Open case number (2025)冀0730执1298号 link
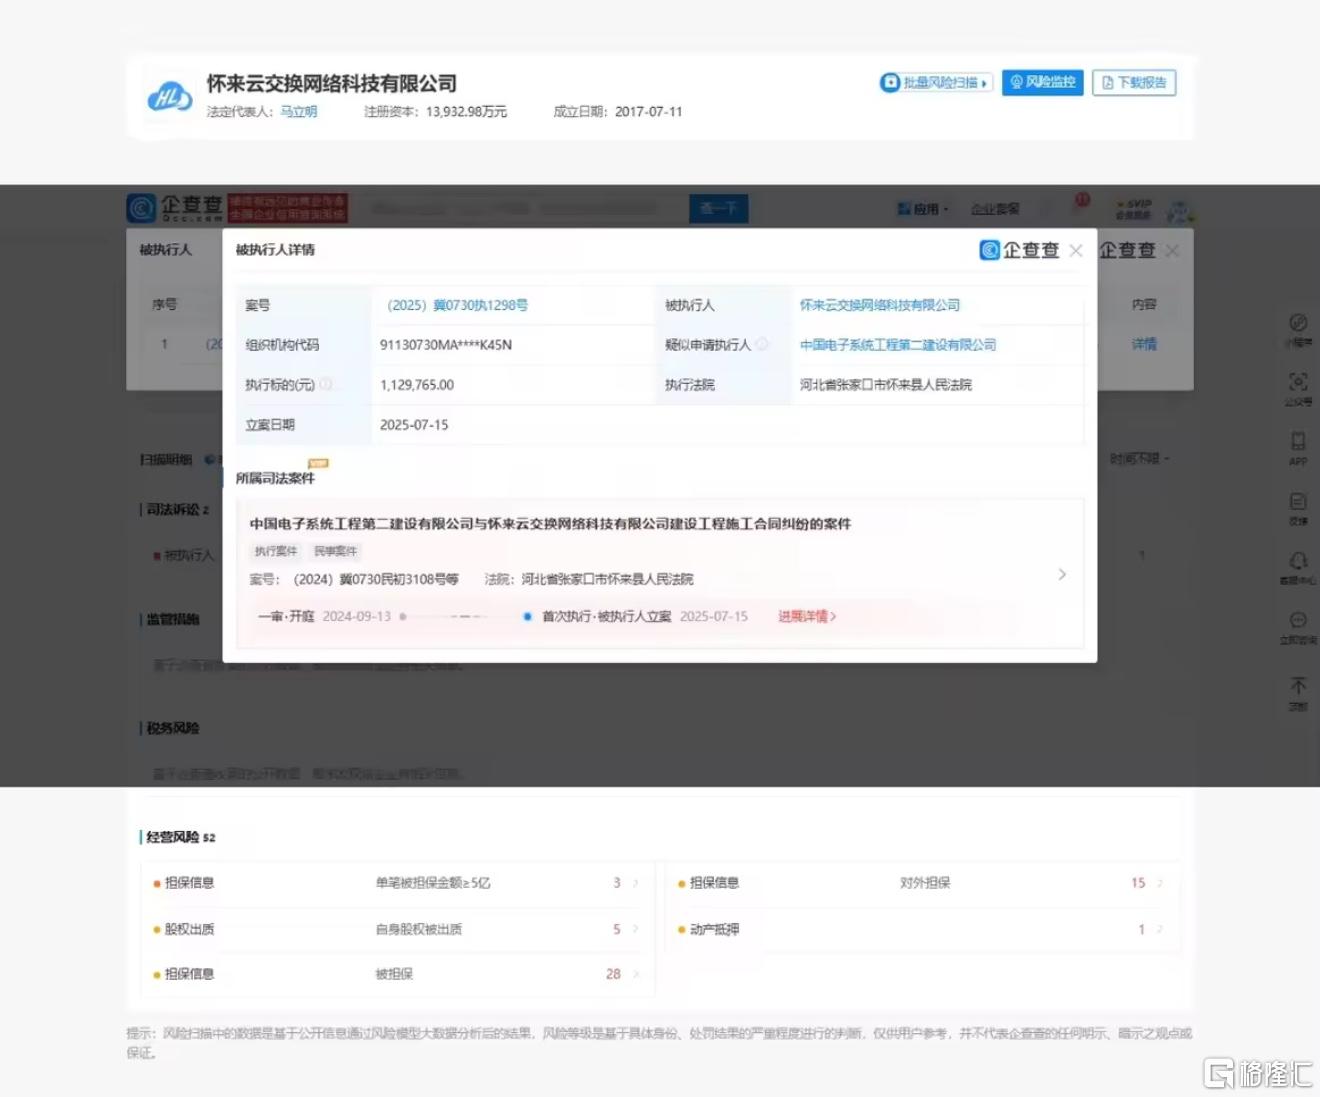This screenshot has width=1320, height=1097. tap(457, 305)
